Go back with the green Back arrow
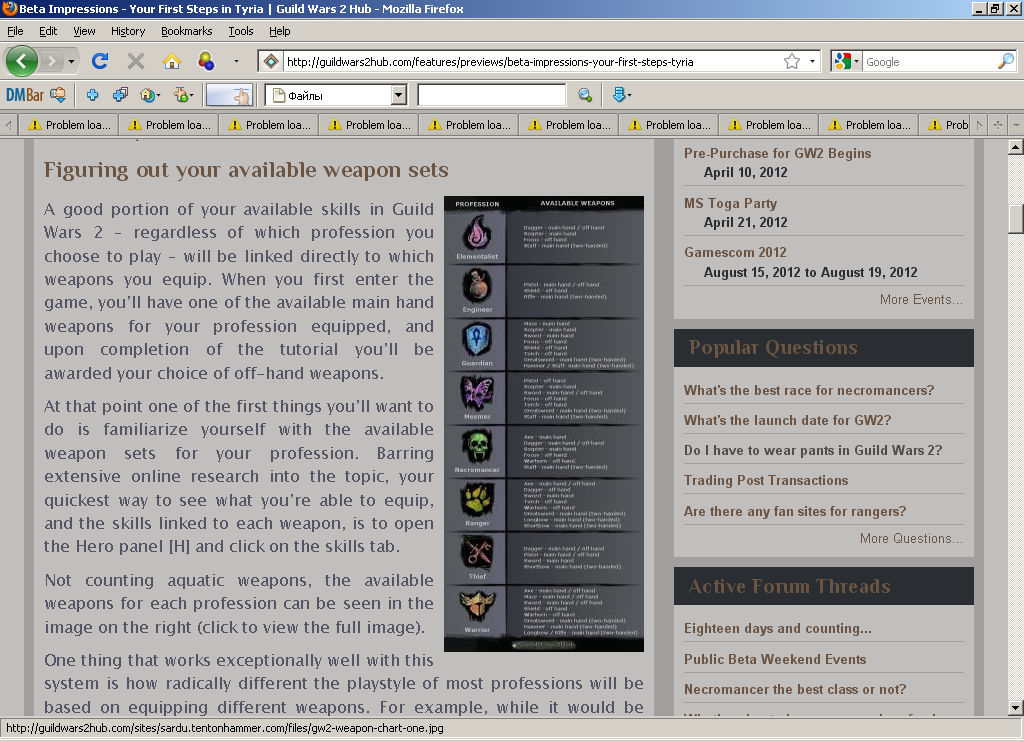 pos(22,61)
